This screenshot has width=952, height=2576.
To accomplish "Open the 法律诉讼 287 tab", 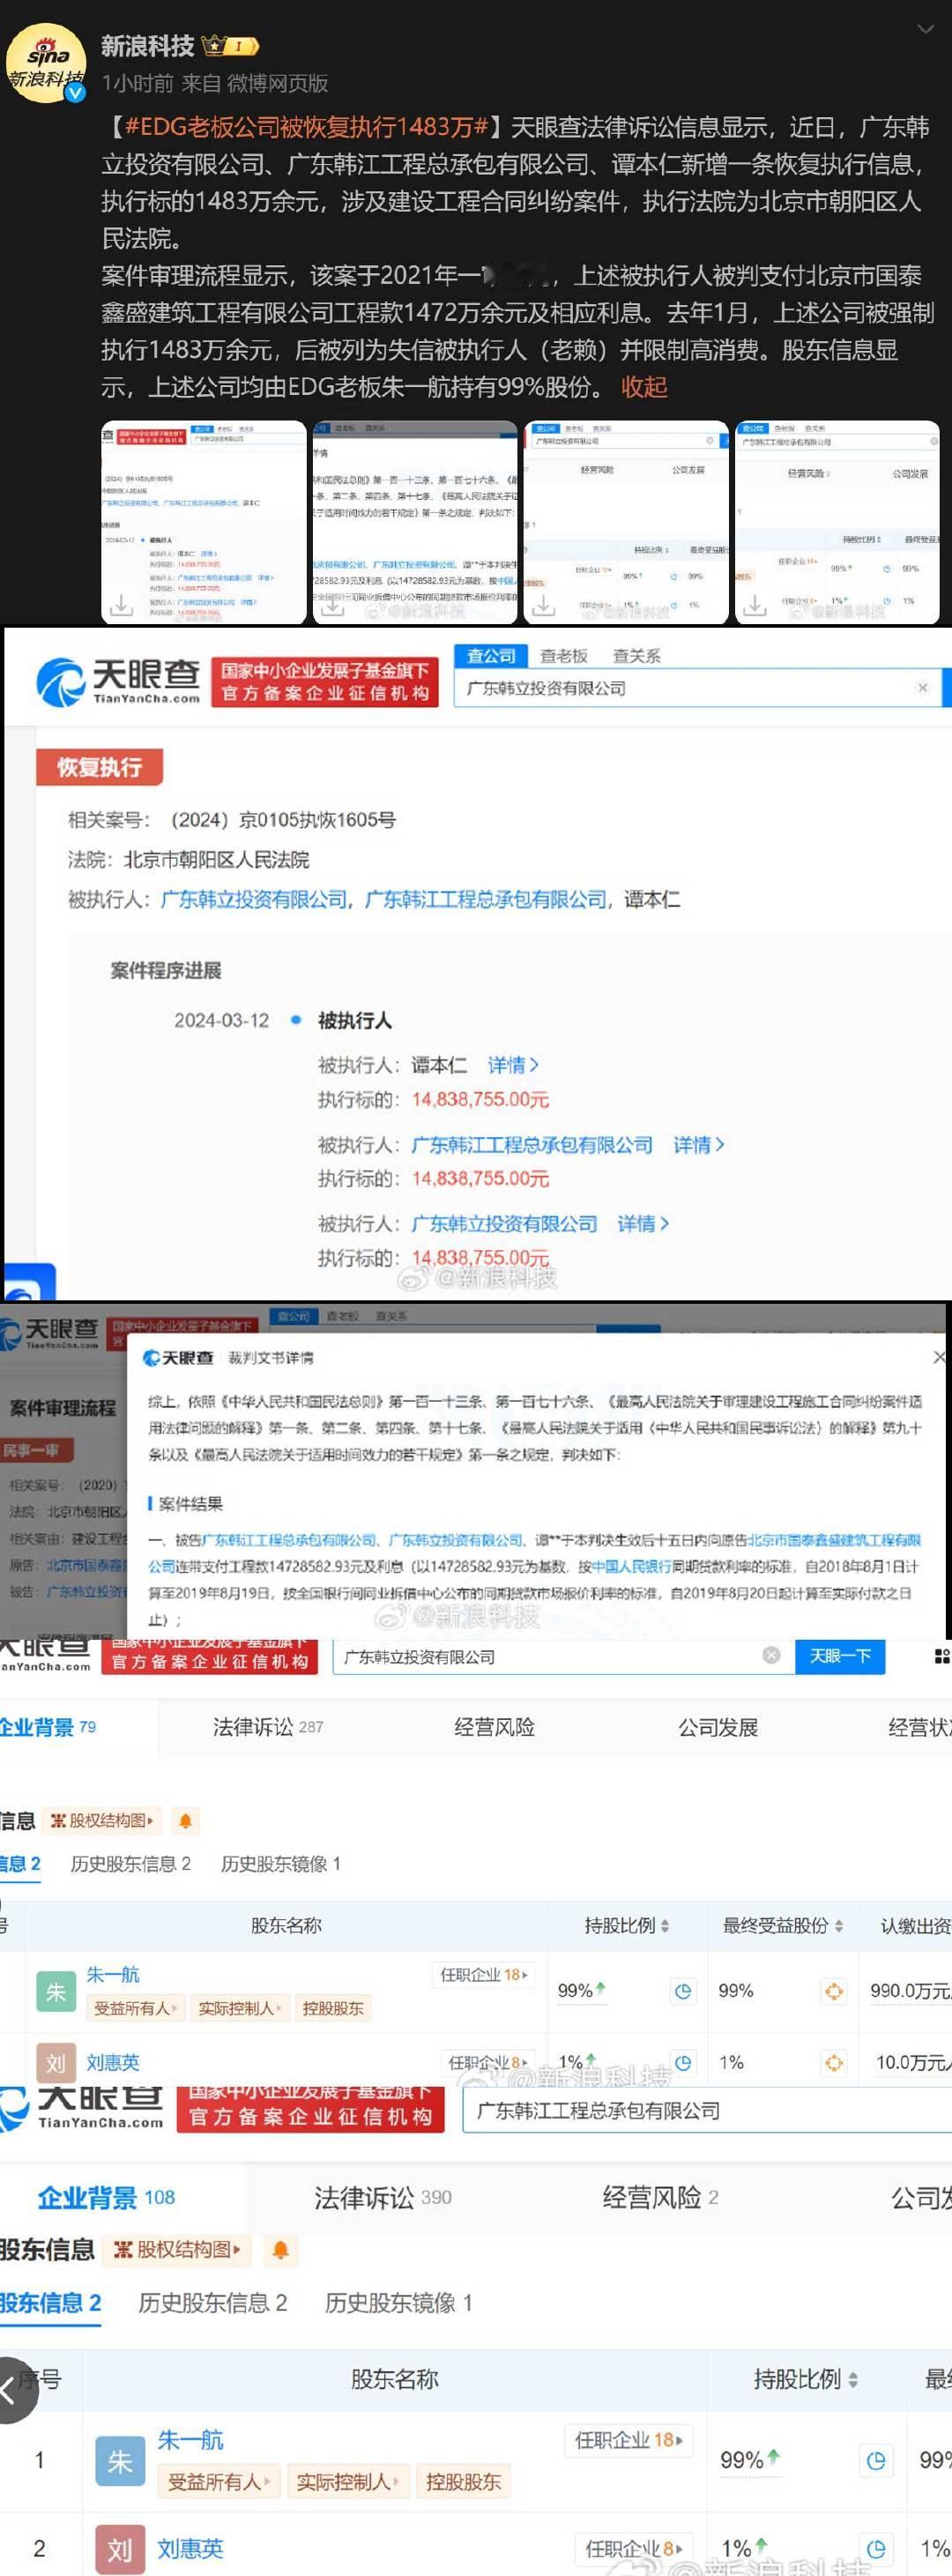I will tap(267, 1727).
